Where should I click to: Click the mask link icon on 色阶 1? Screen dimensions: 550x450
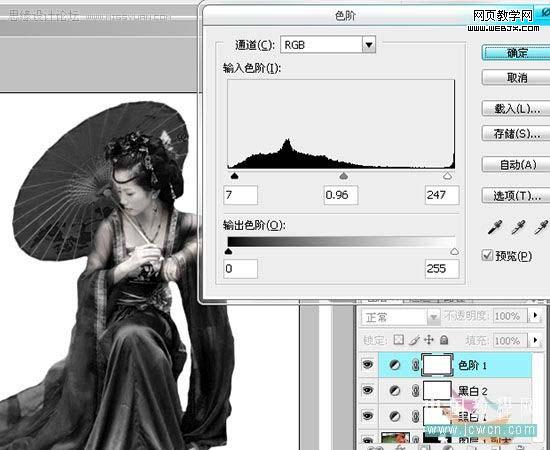pyautogui.click(x=415, y=365)
